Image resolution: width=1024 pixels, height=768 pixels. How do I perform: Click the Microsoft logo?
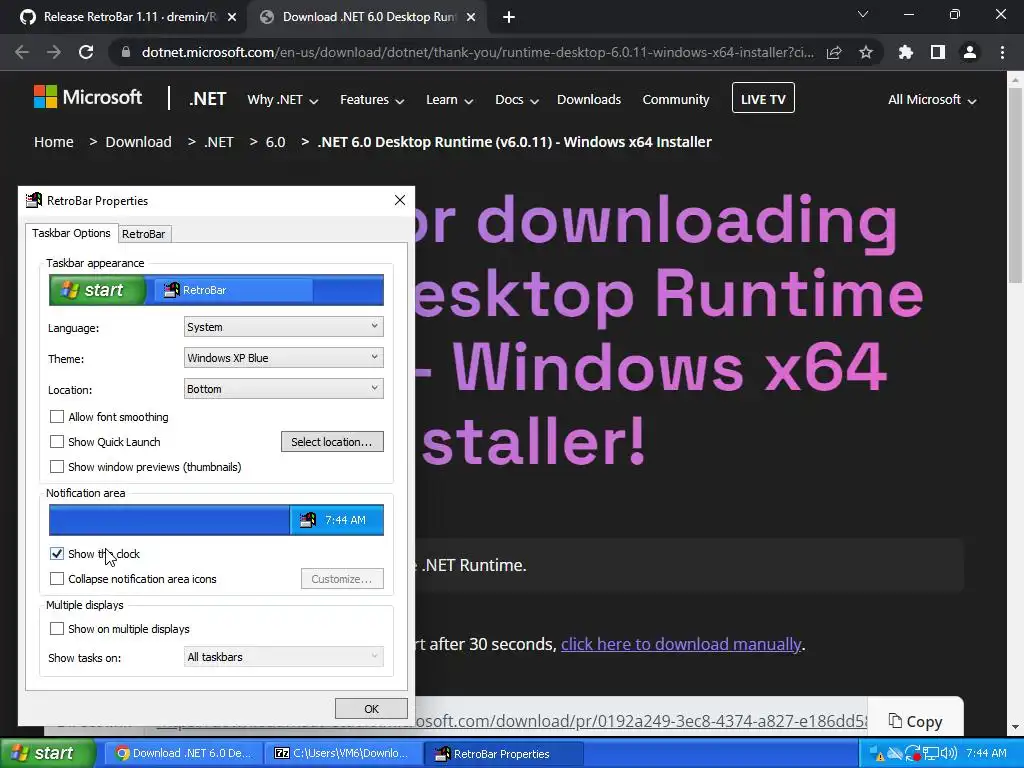click(x=88, y=97)
